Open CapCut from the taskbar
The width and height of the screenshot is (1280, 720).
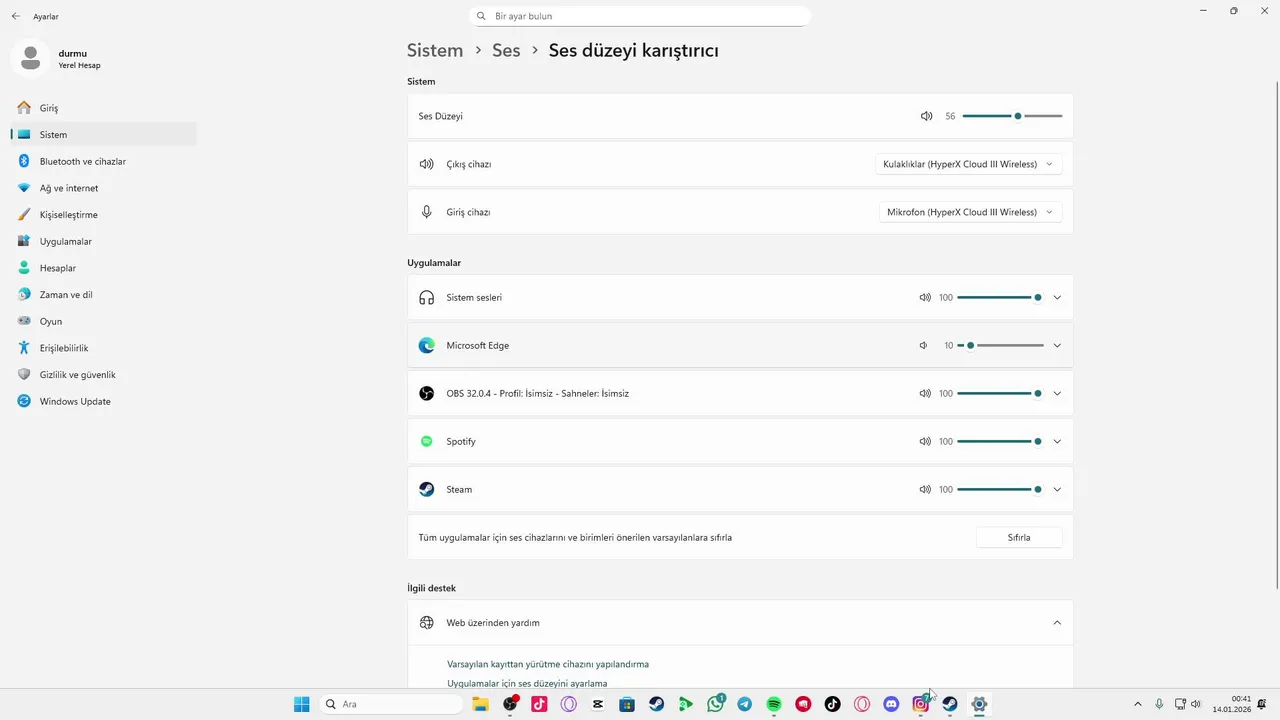(x=598, y=704)
